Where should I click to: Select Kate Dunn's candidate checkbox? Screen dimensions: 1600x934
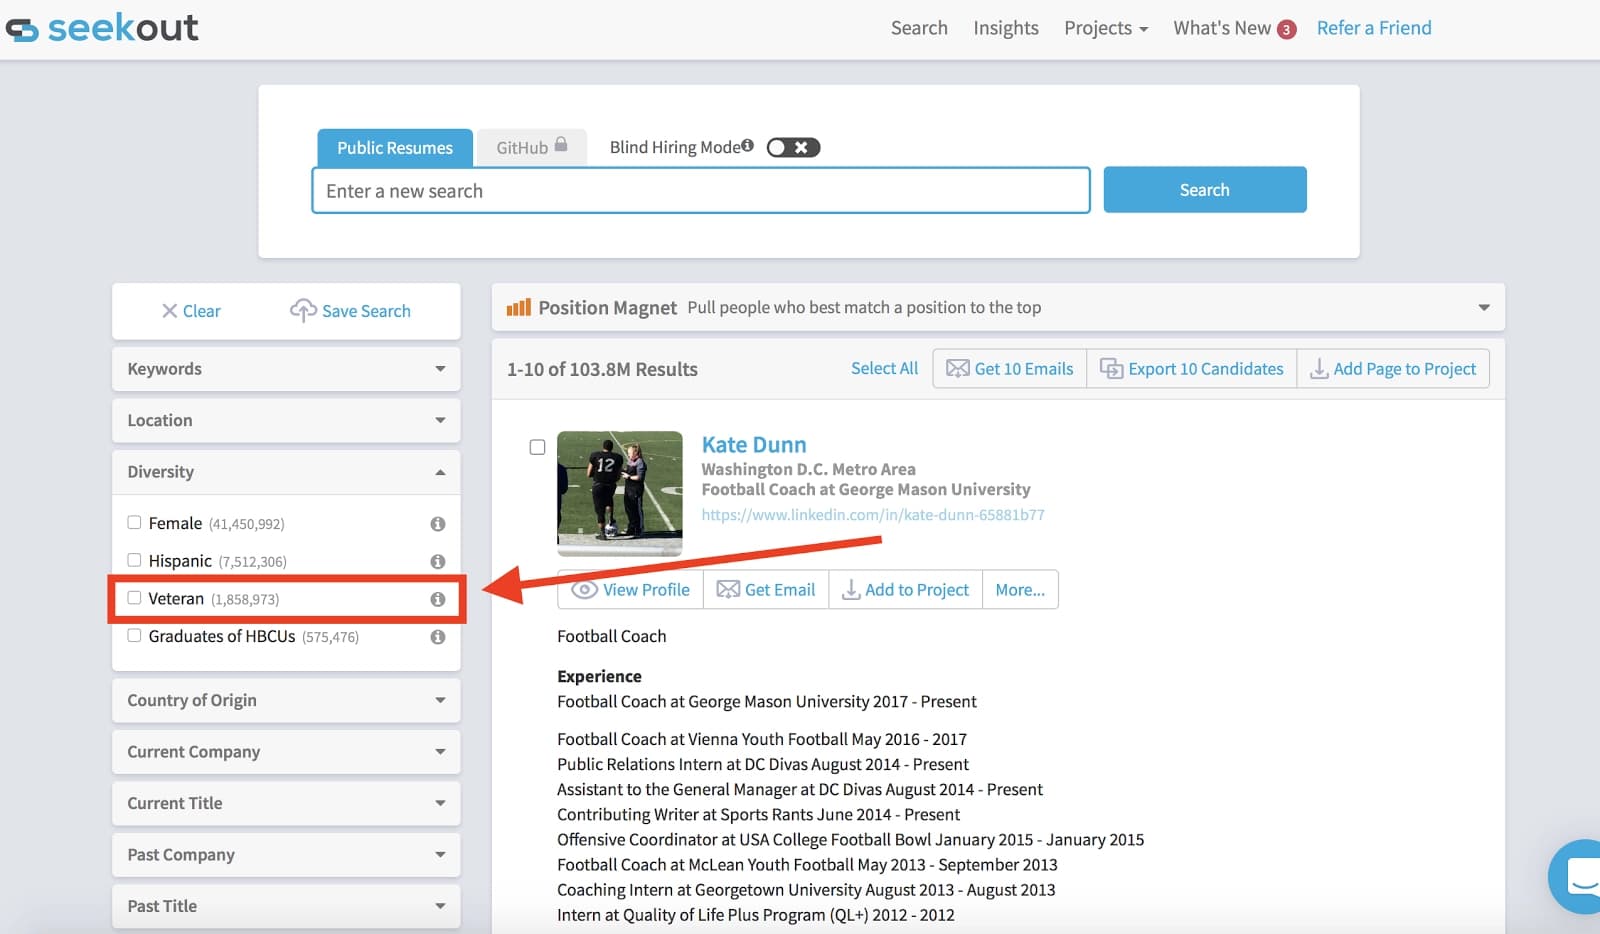tap(537, 447)
